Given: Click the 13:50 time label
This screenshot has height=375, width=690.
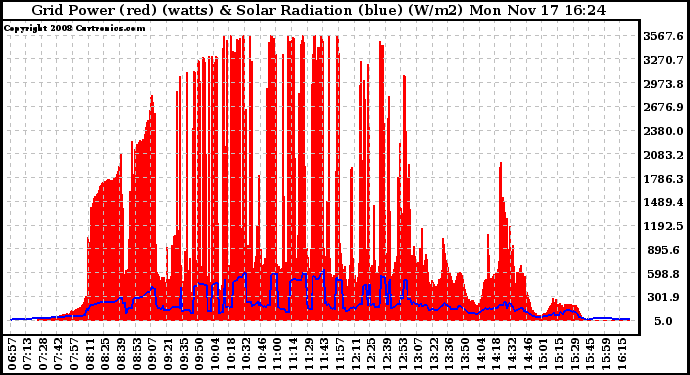Looking at the screenshot, I should [465, 353].
